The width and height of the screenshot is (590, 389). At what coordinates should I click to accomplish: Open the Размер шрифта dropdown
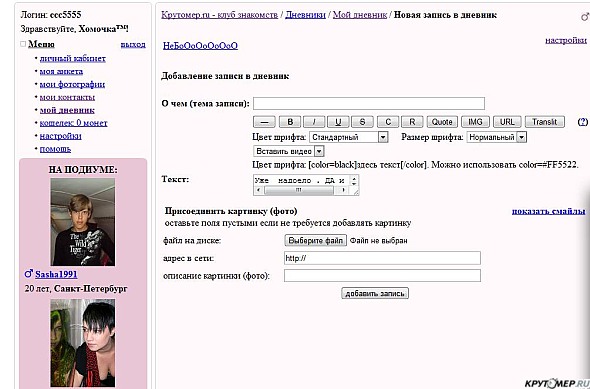tap(496, 137)
